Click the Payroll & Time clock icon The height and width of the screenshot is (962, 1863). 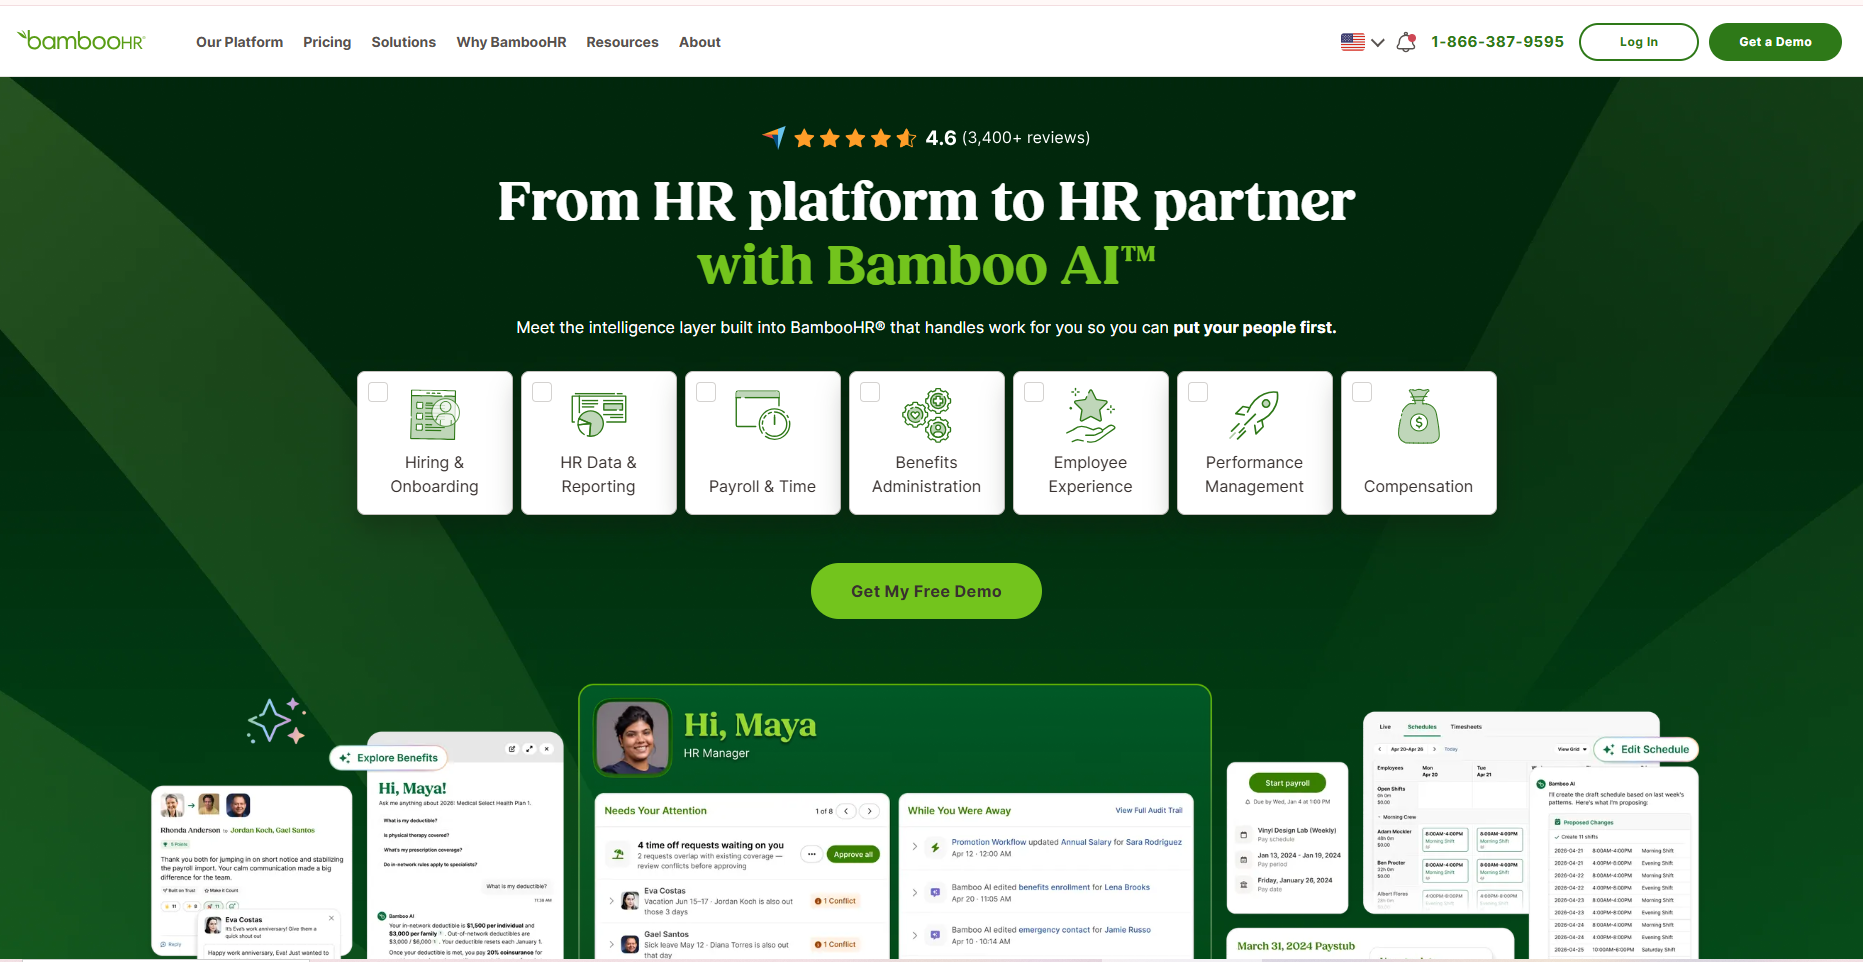pyautogui.click(x=763, y=415)
